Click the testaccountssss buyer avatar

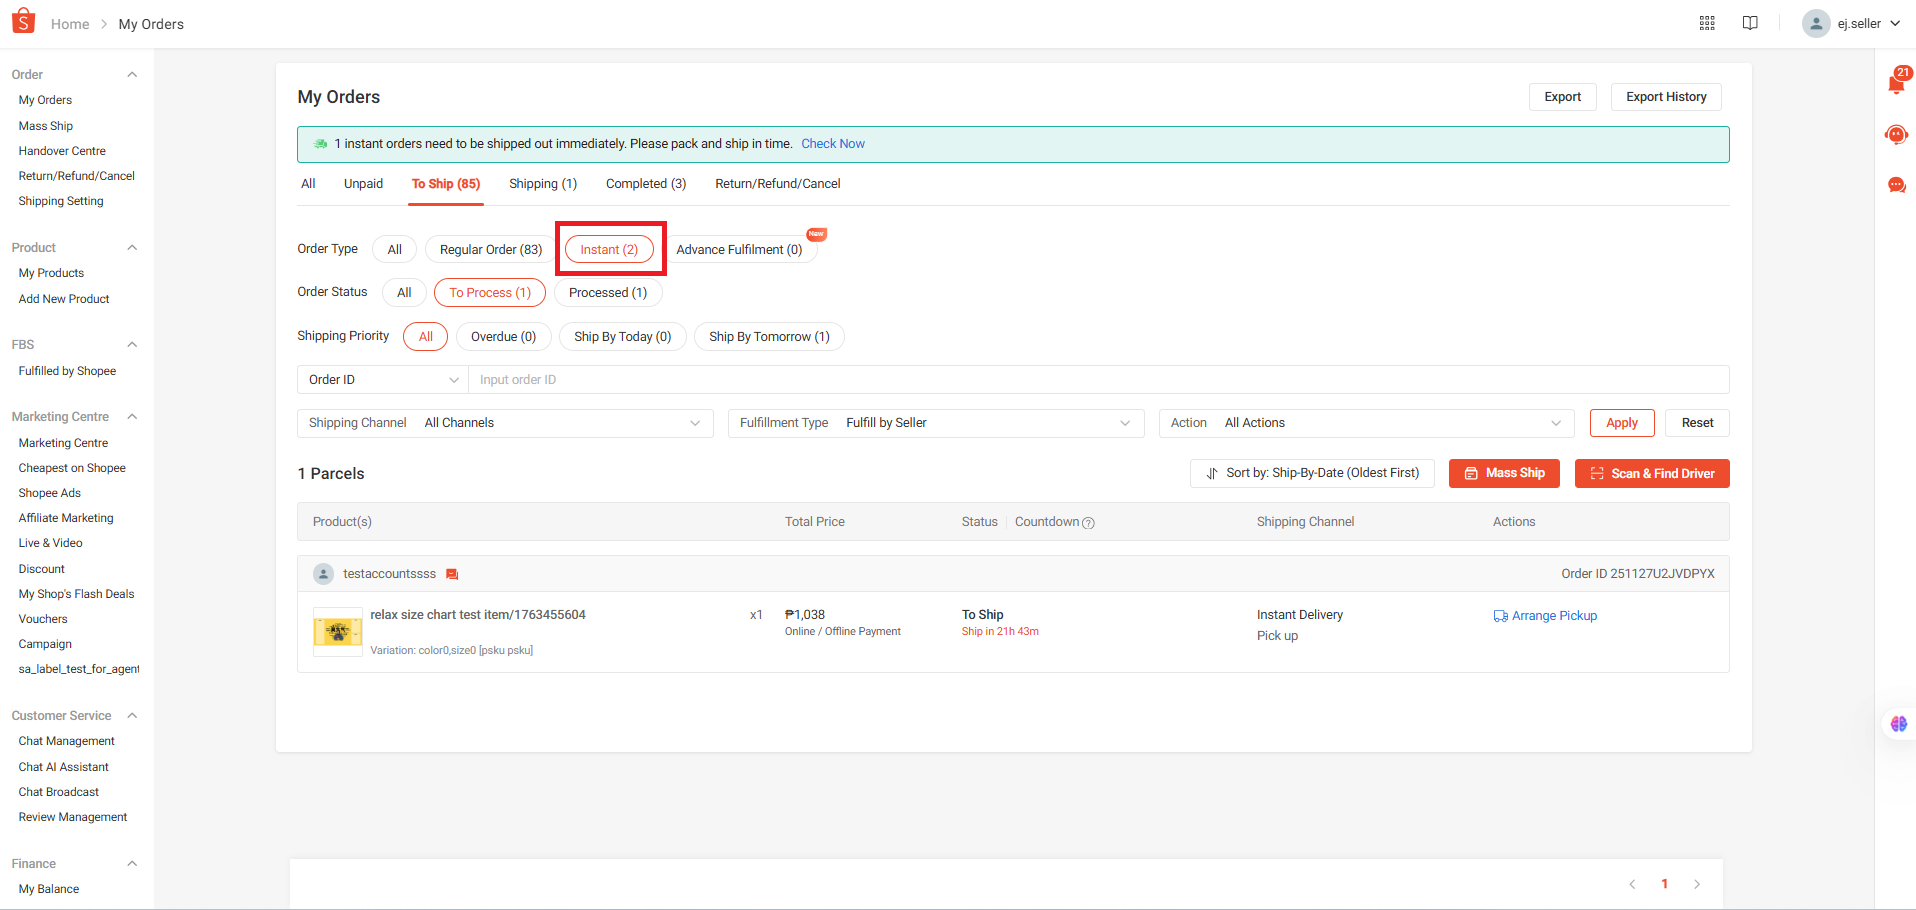tap(323, 574)
